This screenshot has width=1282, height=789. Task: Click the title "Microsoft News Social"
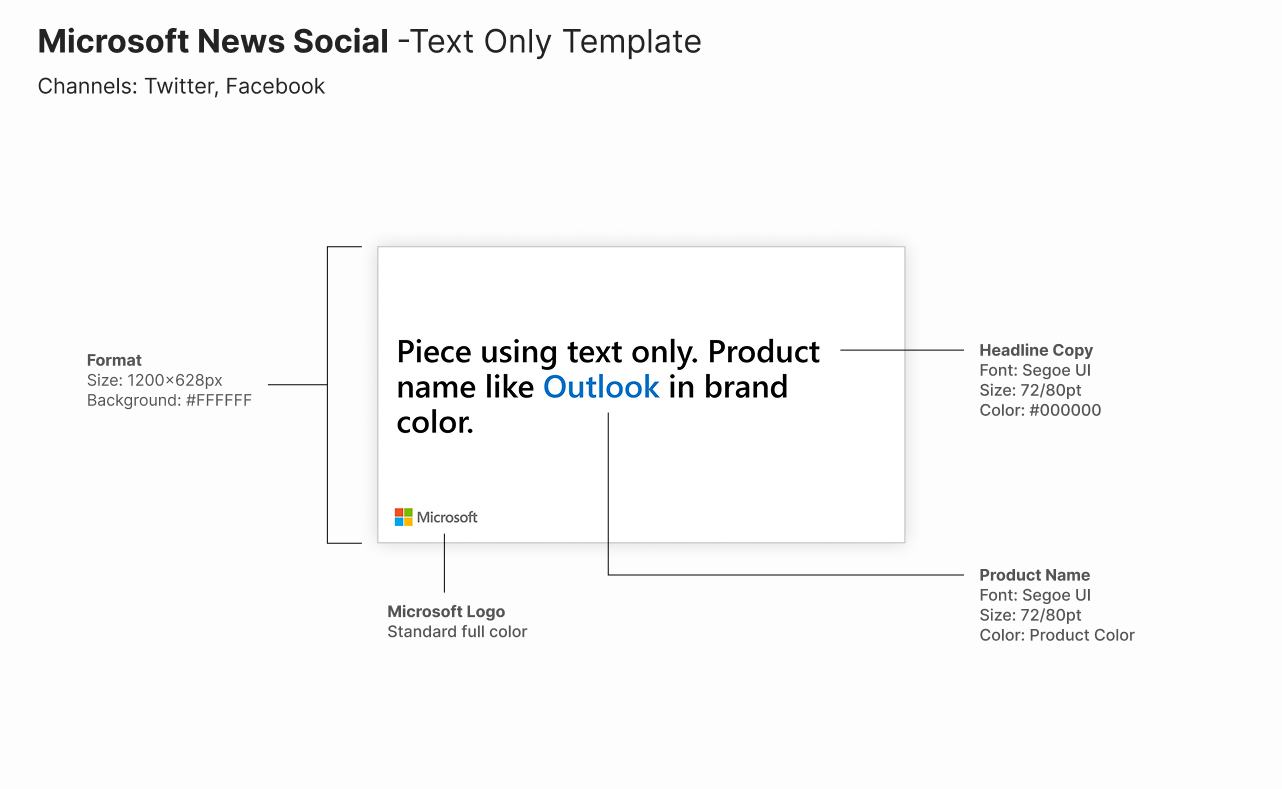[213, 42]
